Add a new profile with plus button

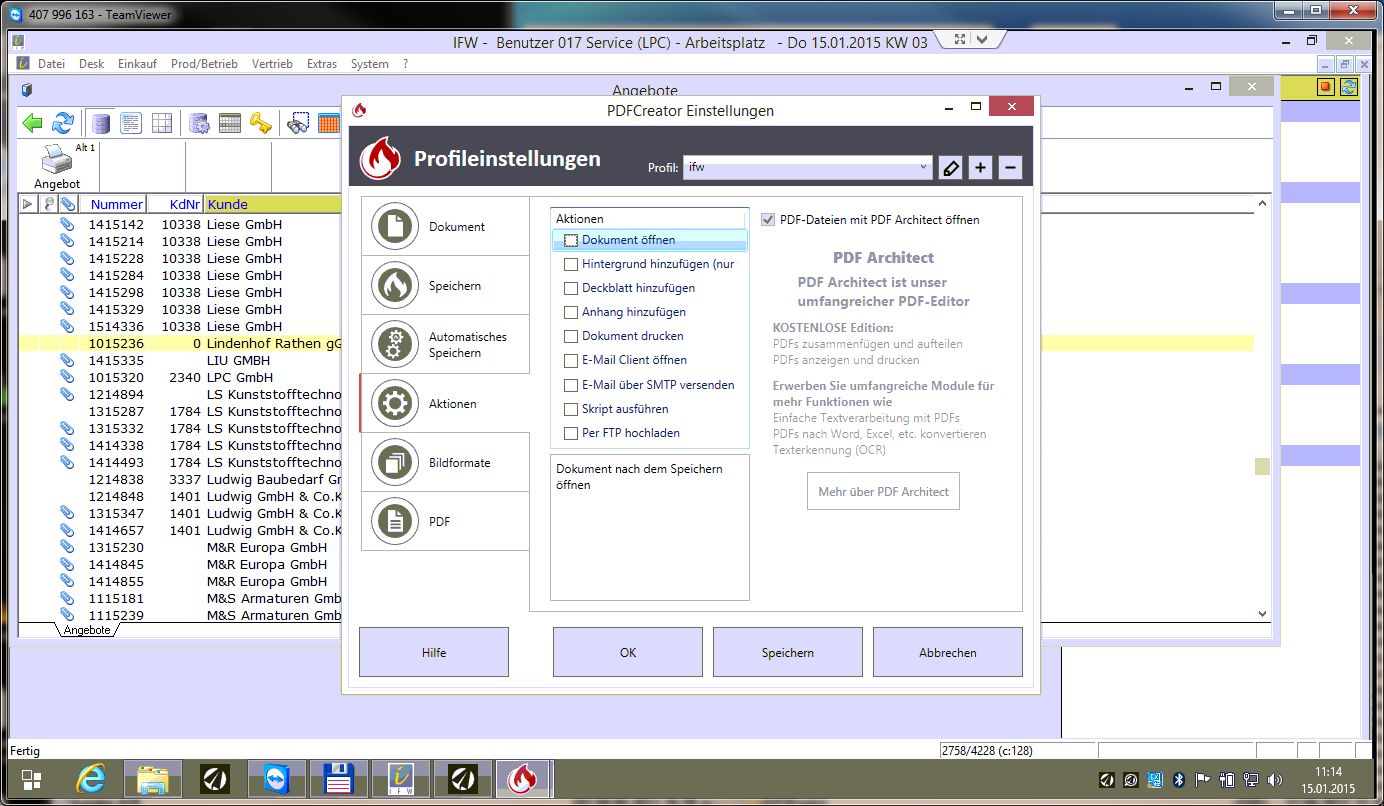click(x=980, y=168)
